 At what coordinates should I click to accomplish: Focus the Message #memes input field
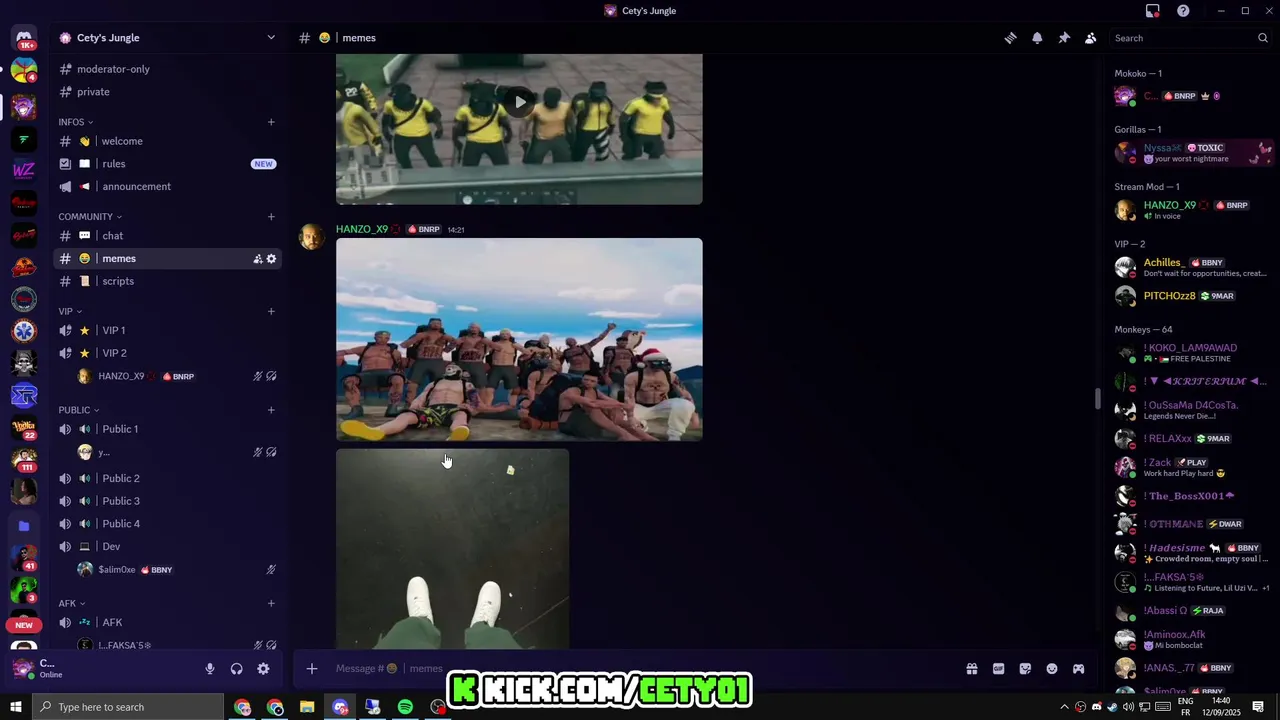[640, 668]
